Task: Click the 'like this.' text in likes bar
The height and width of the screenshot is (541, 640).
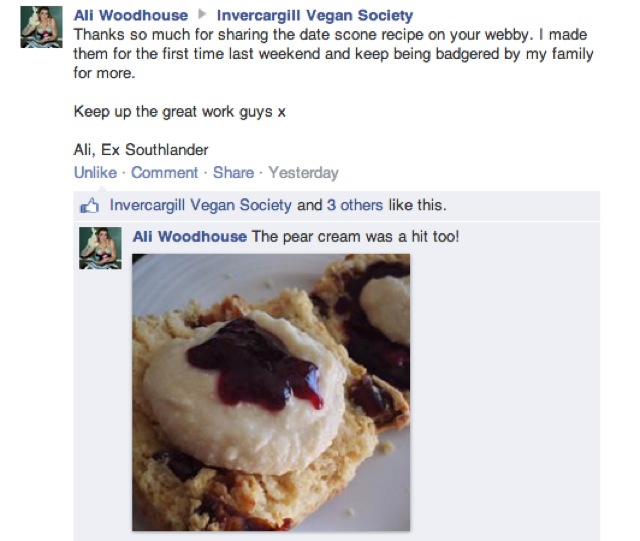Action: pos(417,205)
